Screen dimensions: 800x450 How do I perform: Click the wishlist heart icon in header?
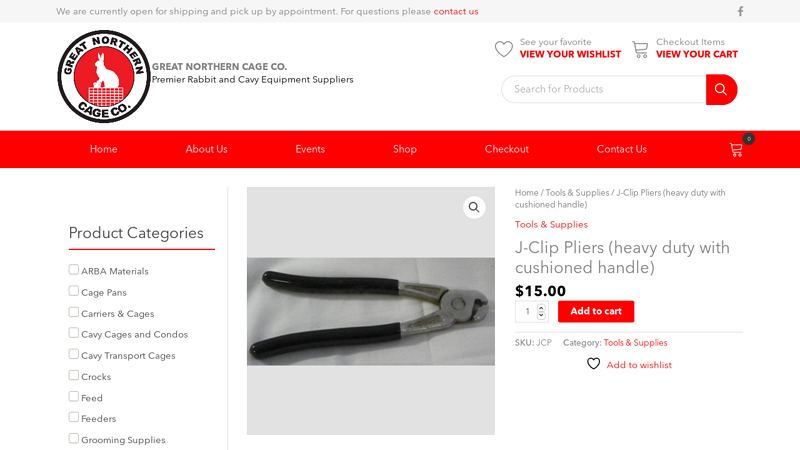[x=504, y=49]
